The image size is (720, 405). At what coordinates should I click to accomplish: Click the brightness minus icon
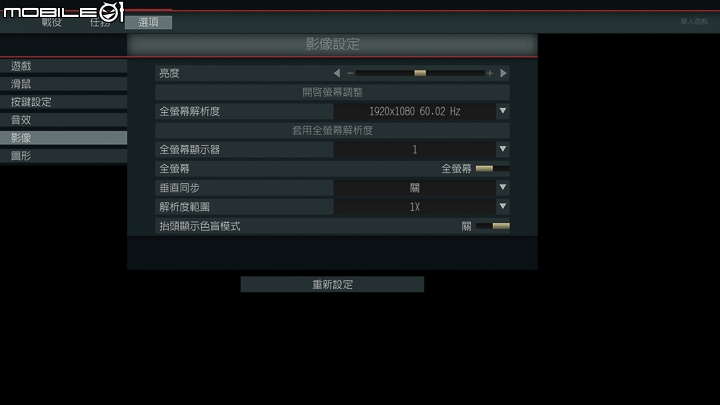[350, 73]
